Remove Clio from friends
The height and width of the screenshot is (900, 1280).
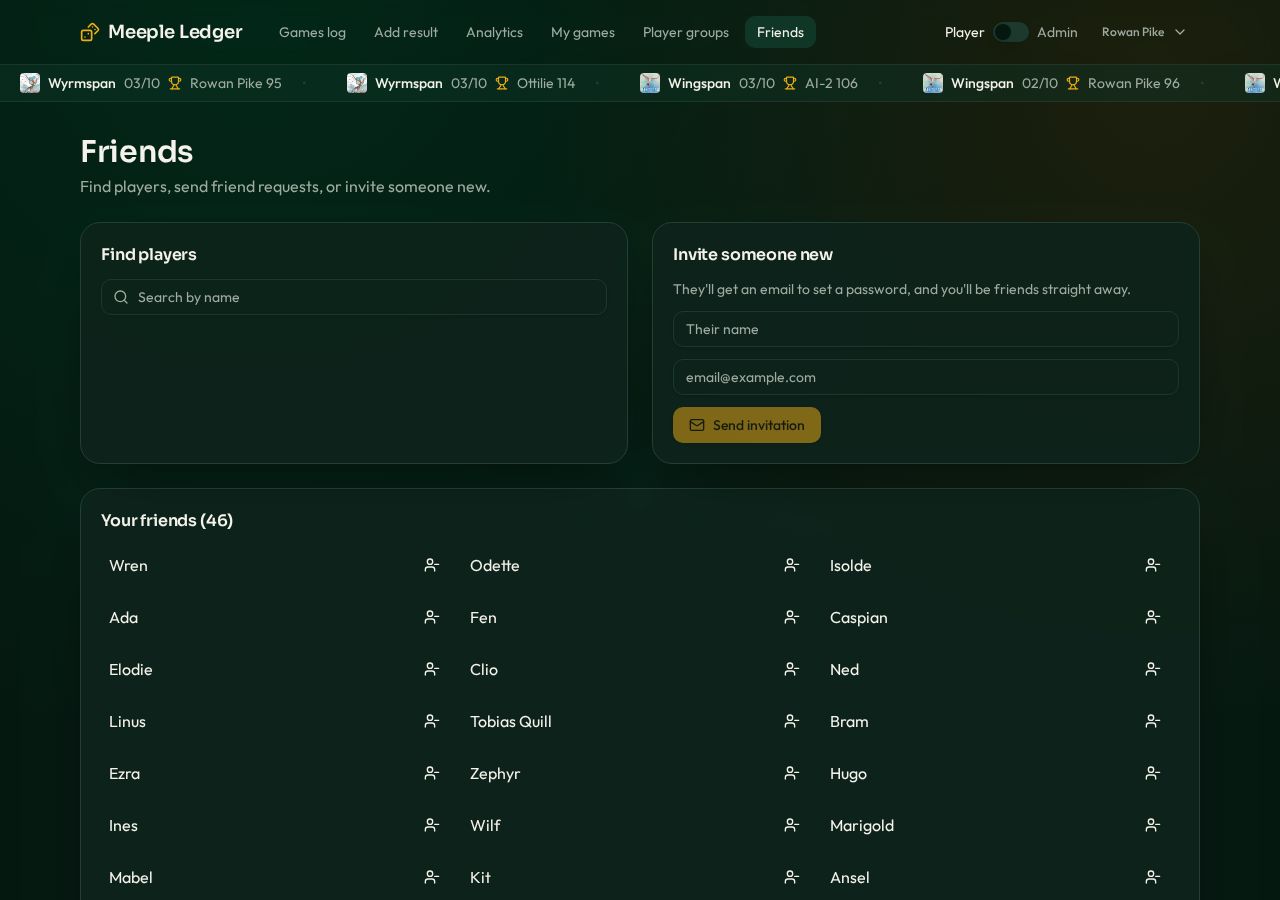pyautogui.click(x=792, y=669)
